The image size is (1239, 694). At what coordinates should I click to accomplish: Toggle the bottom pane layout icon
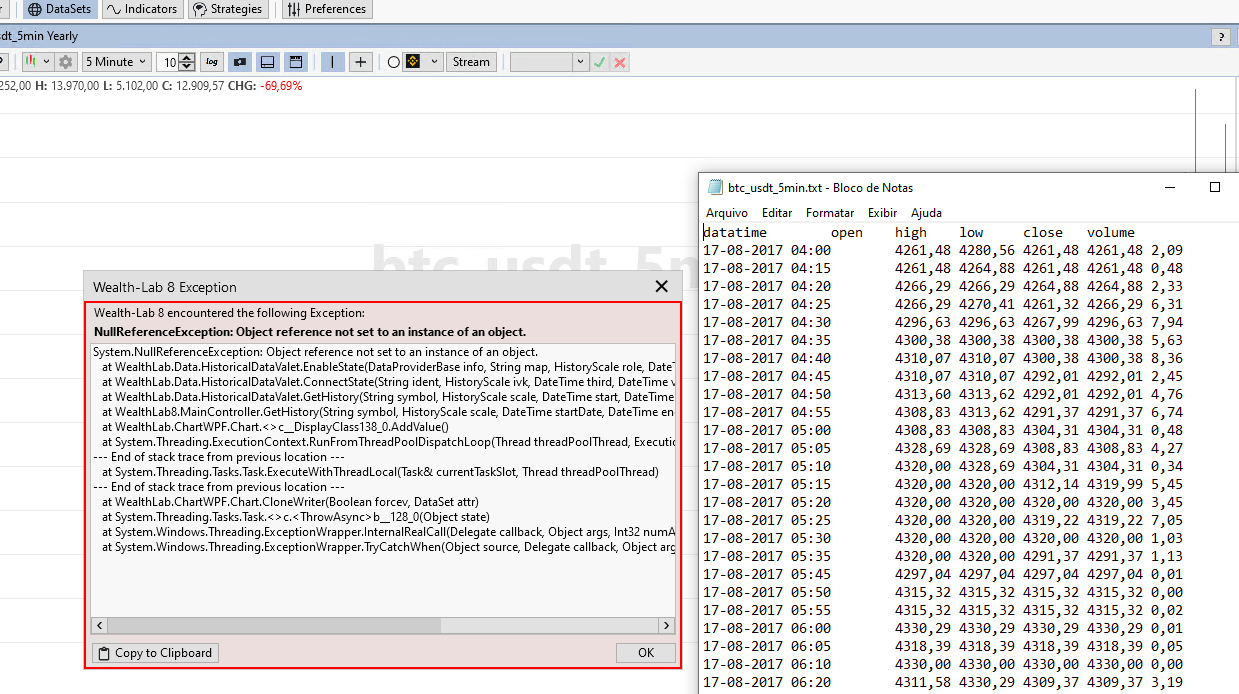[267, 62]
